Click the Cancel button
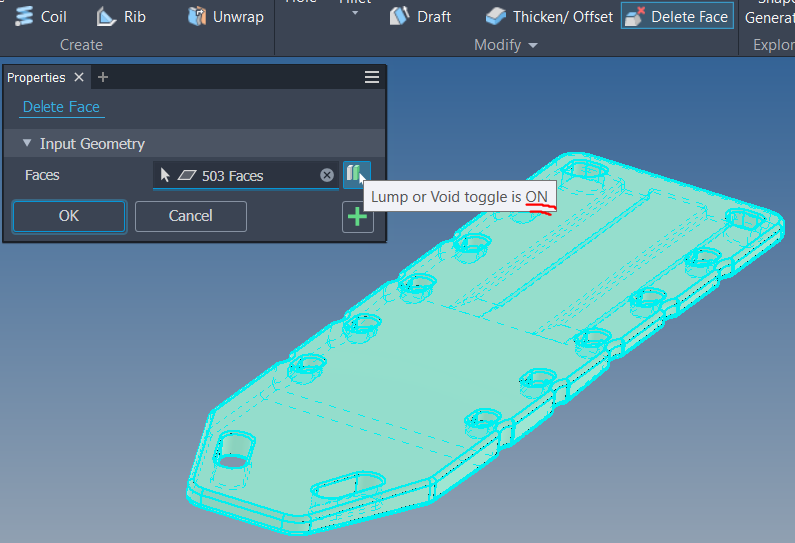795x543 pixels. pyautogui.click(x=191, y=216)
